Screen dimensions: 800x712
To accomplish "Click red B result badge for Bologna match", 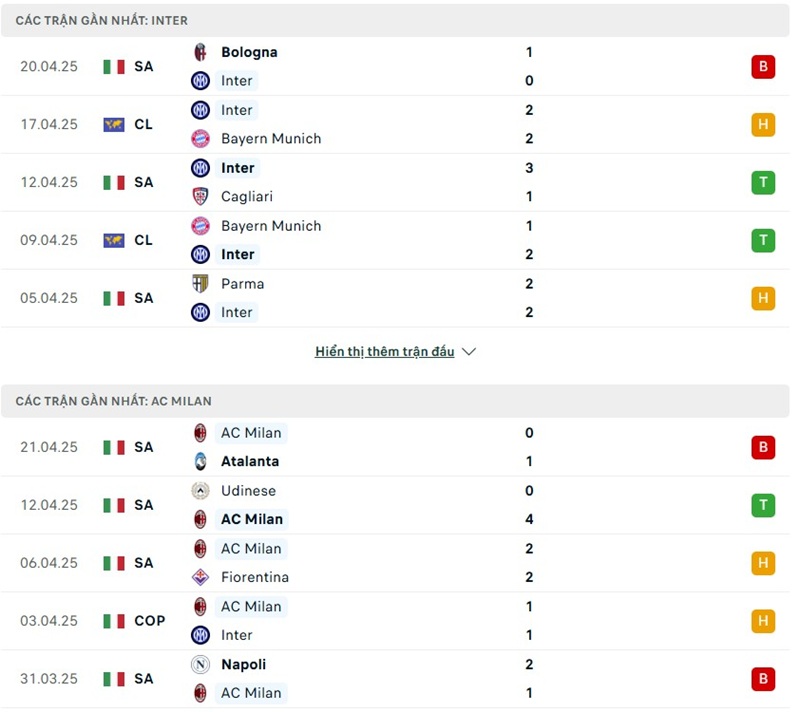I will pyautogui.click(x=763, y=67).
